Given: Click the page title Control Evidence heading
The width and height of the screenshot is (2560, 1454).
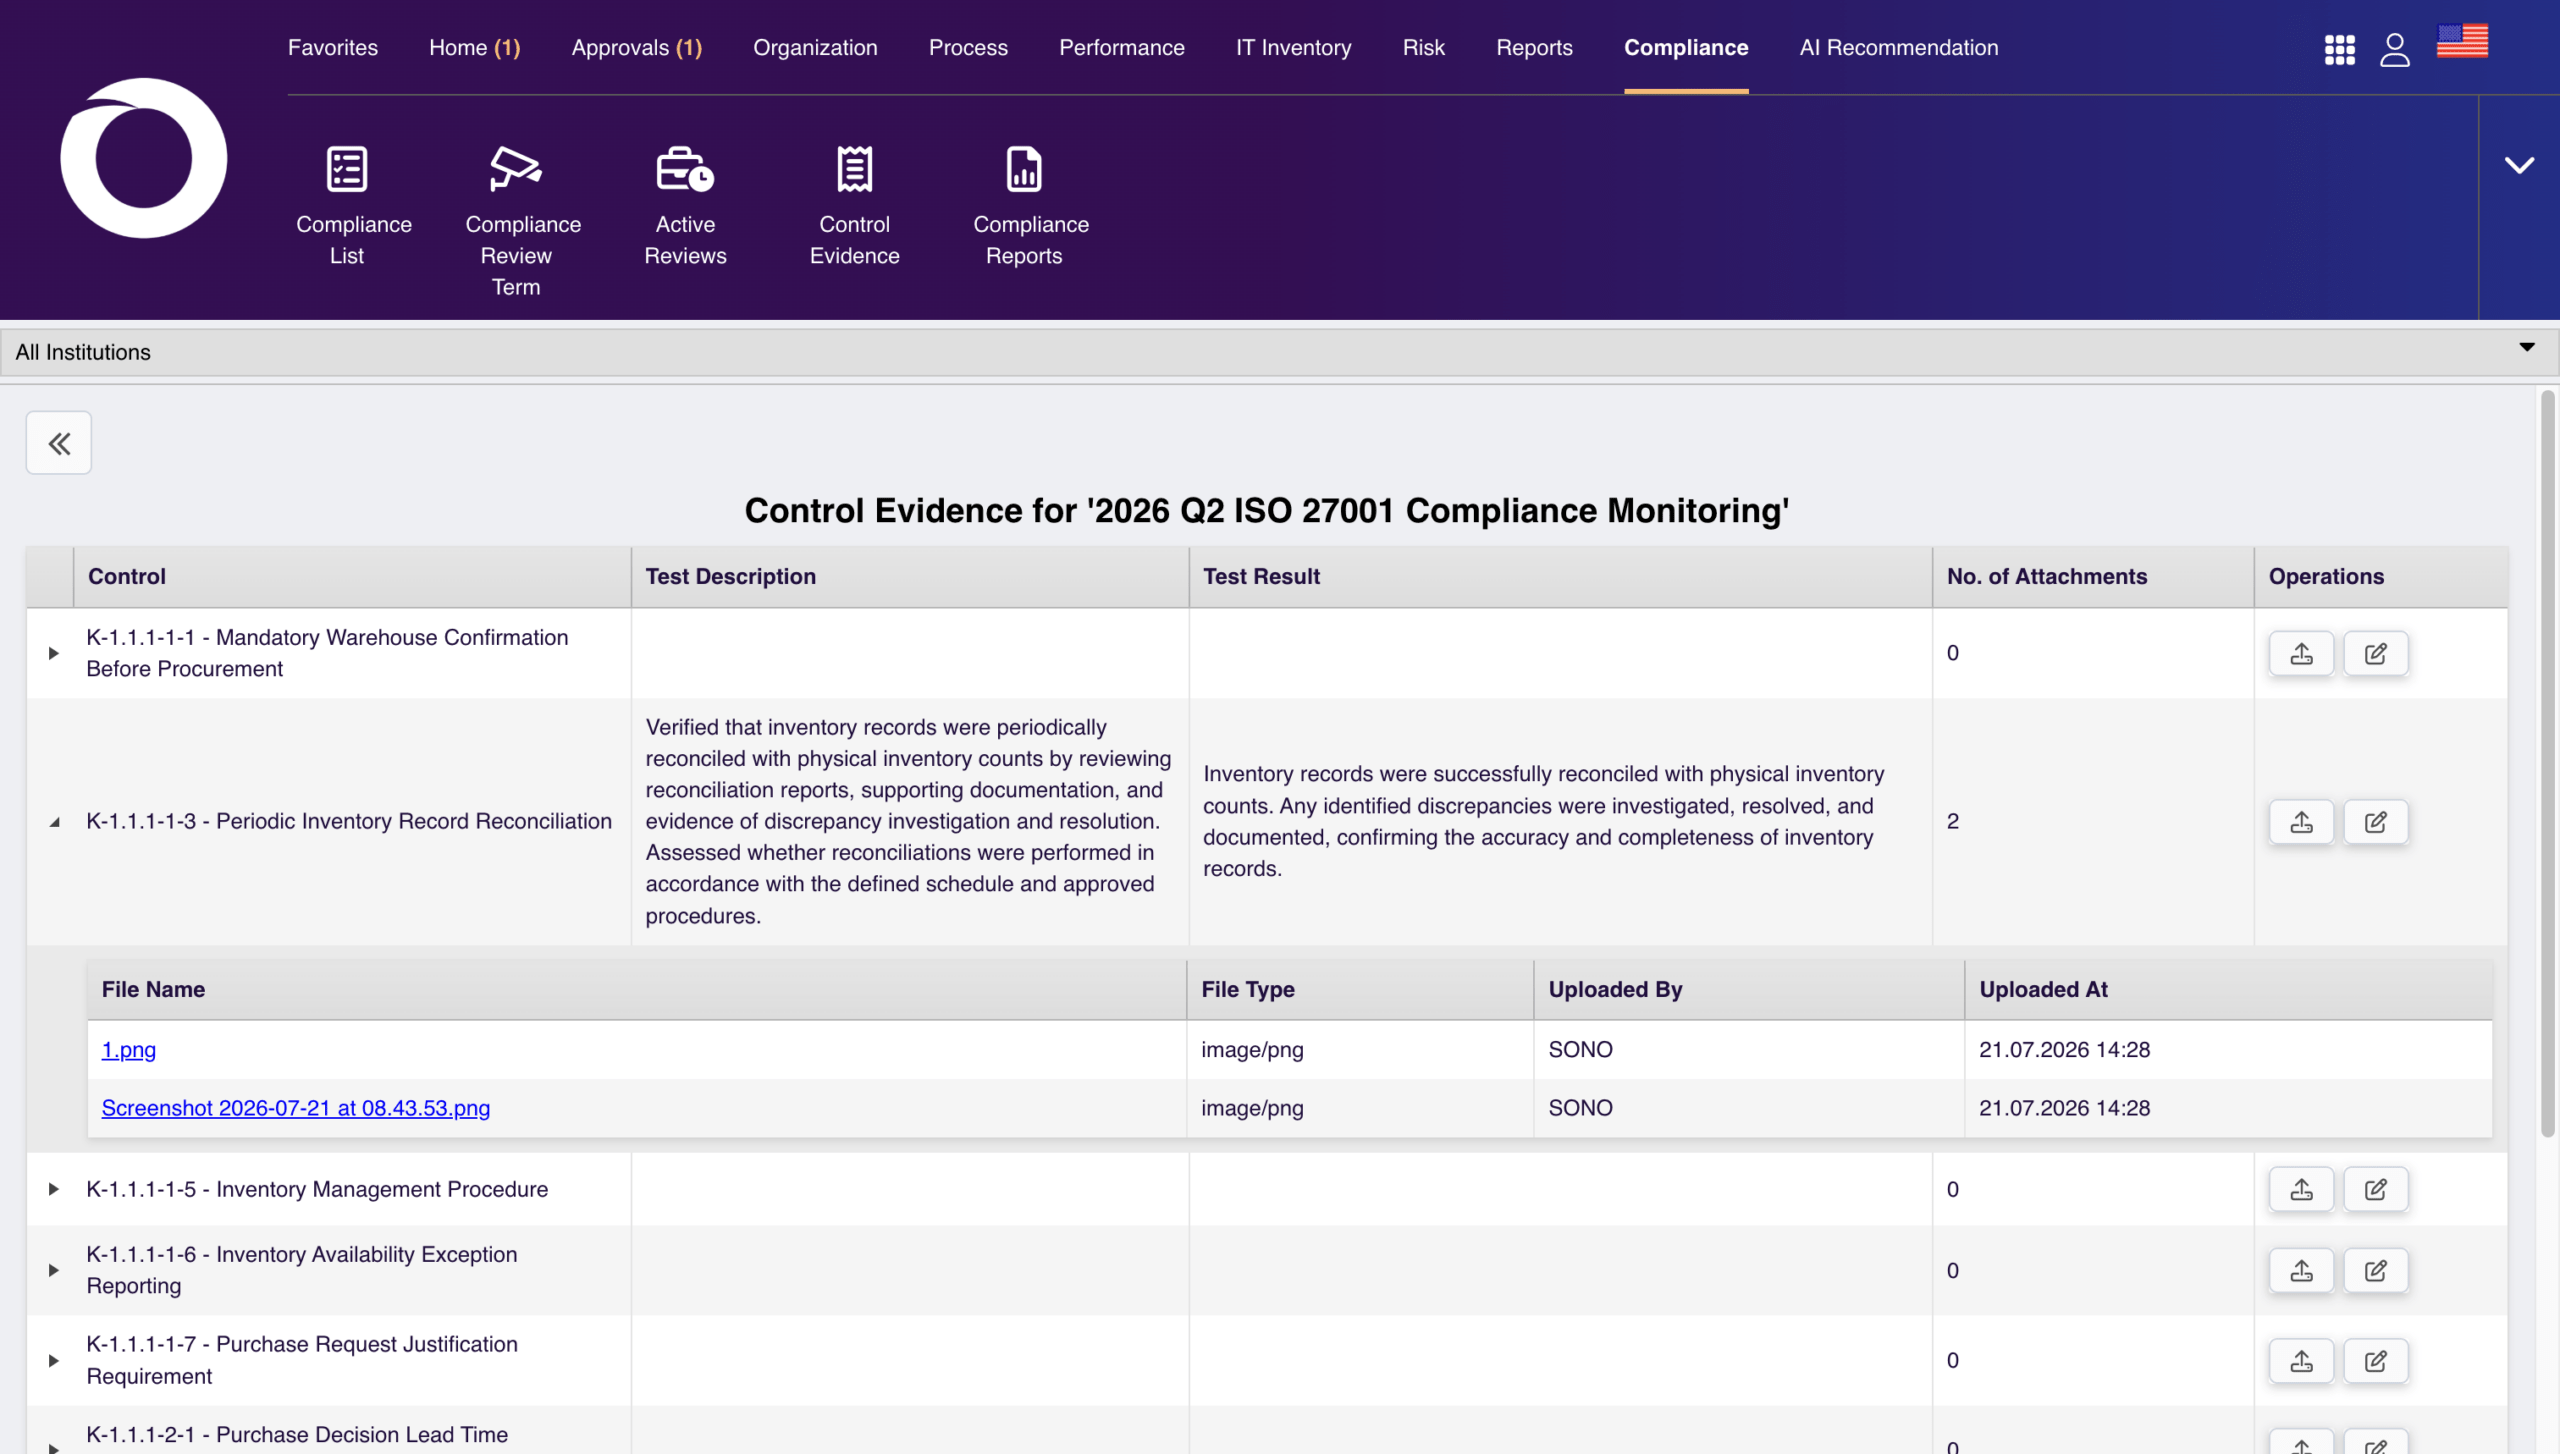Looking at the screenshot, I should point(1267,510).
